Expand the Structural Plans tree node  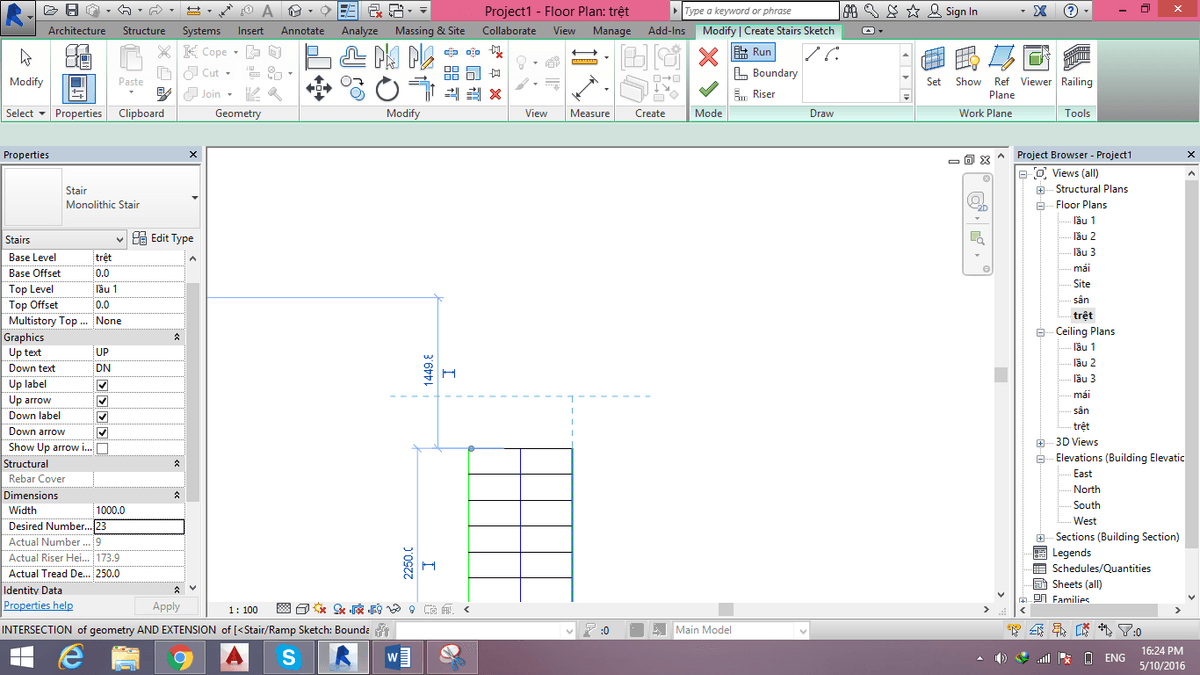[x=1040, y=189]
